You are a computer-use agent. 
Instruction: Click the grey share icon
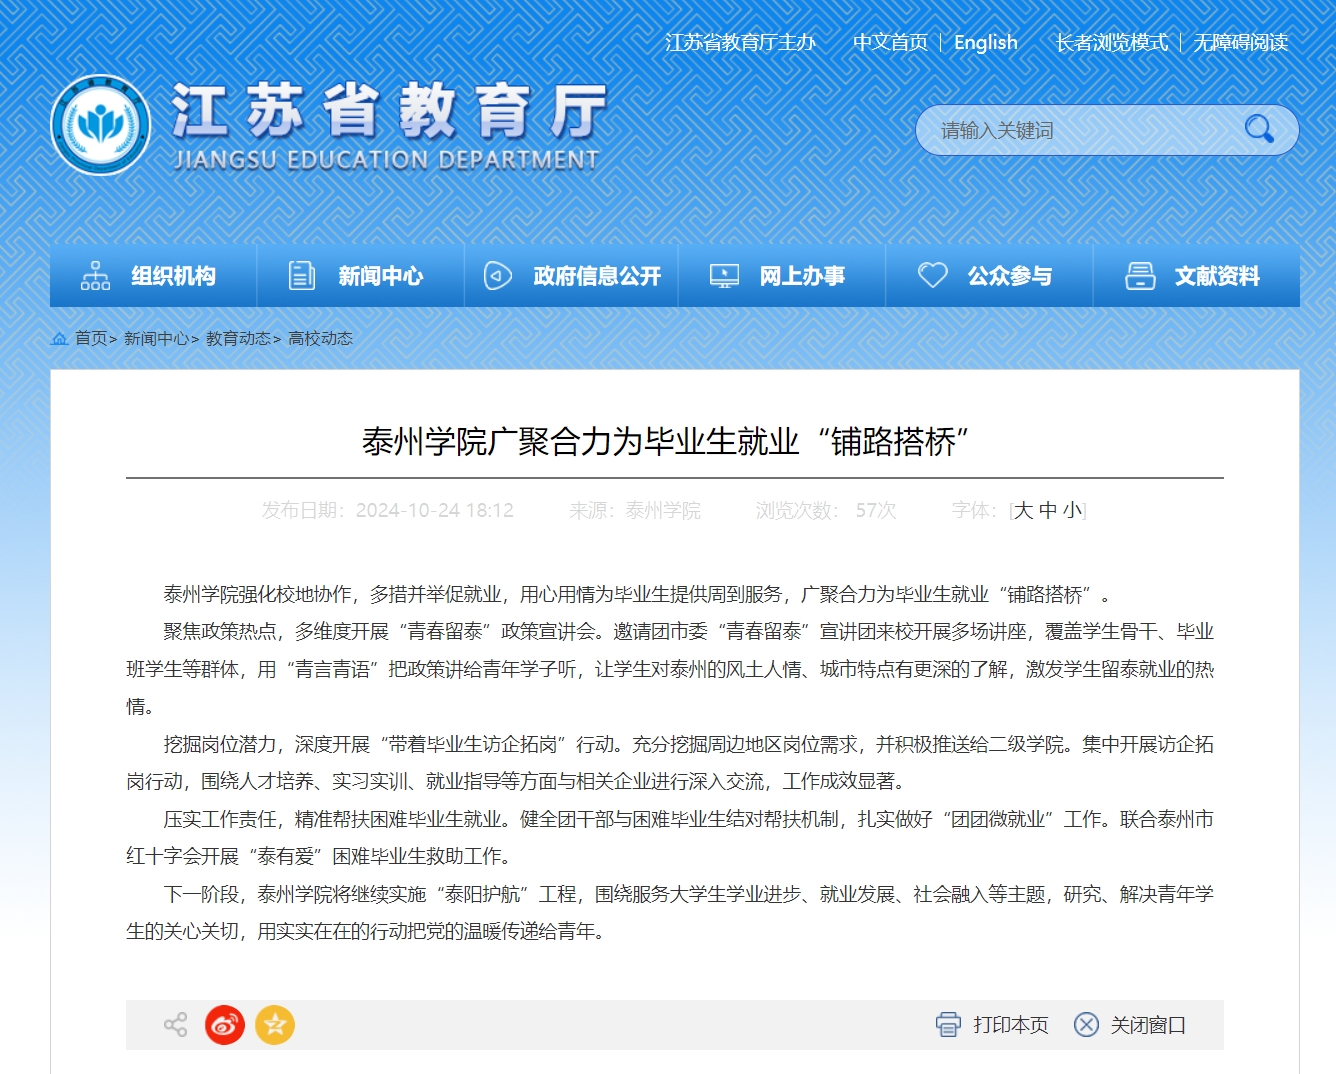(x=175, y=1025)
